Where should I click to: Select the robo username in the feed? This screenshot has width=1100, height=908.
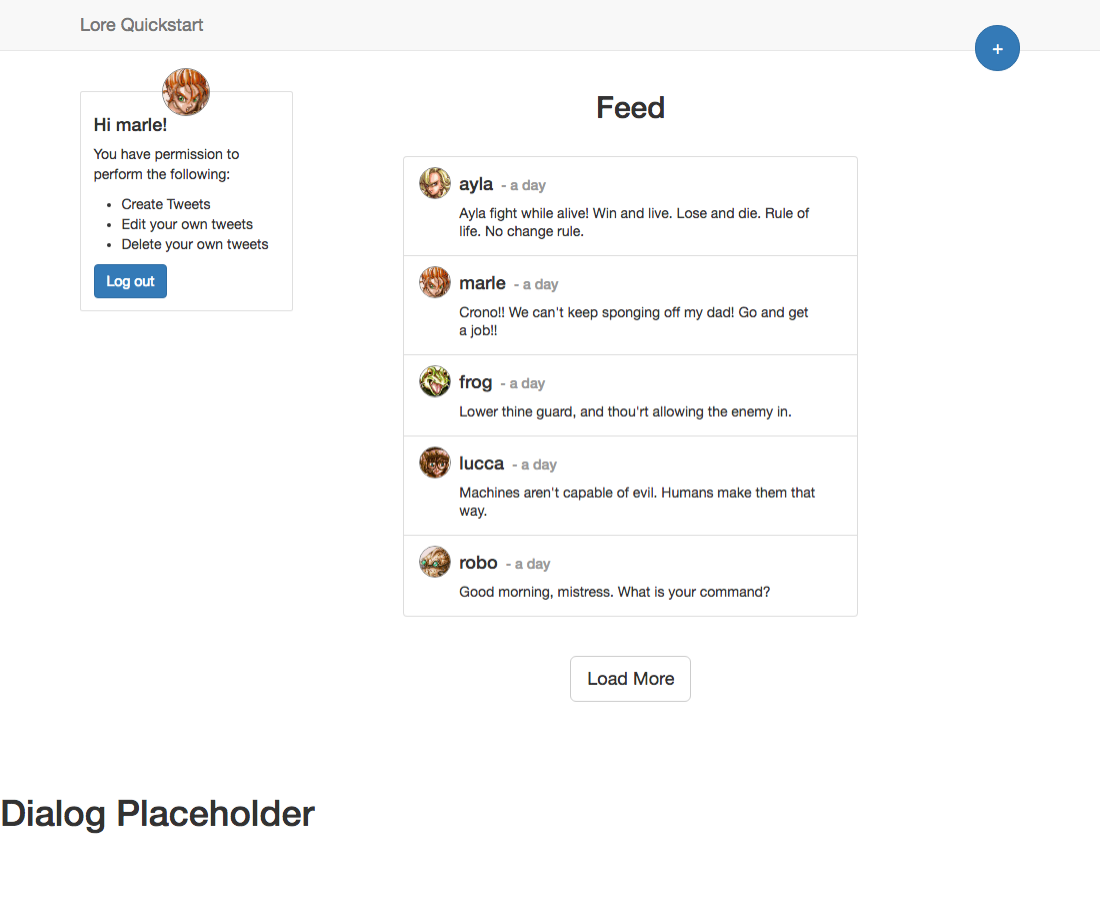(478, 563)
